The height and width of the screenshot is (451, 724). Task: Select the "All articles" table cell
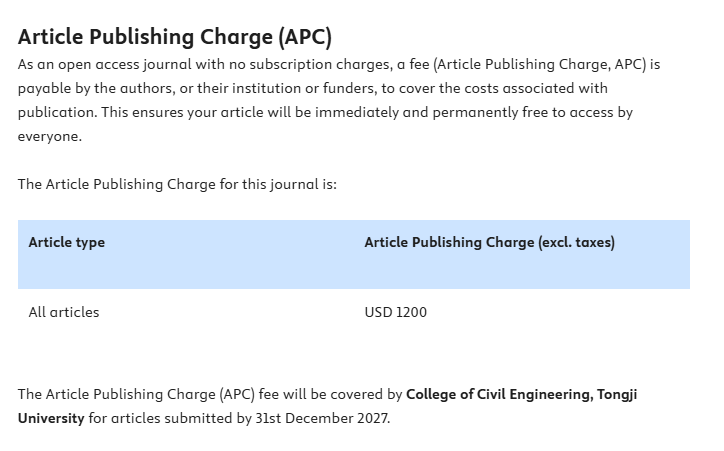(64, 312)
